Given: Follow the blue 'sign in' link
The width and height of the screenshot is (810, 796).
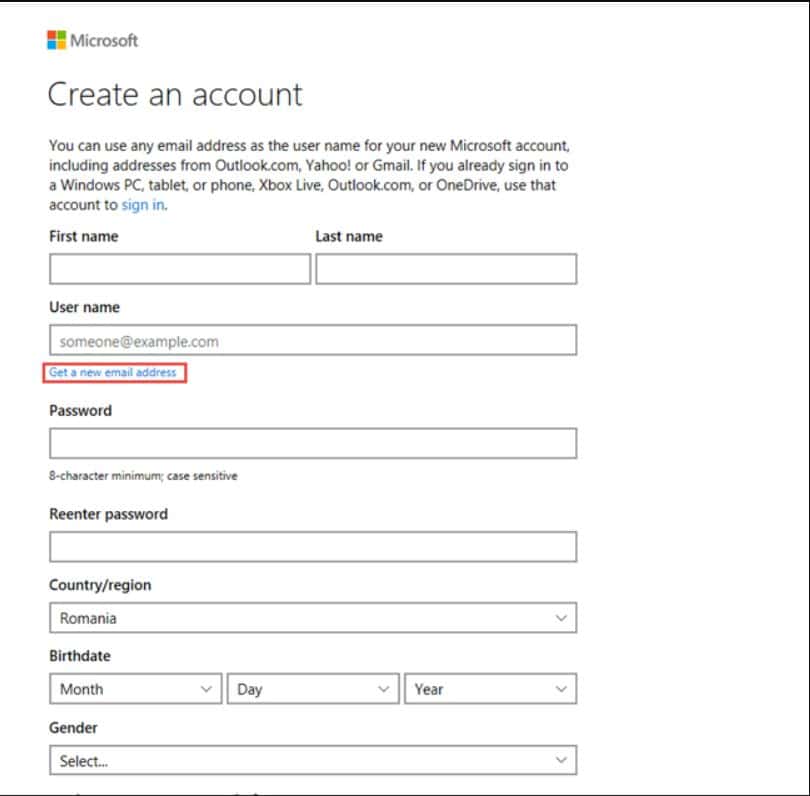Looking at the screenshot, I should click(143, 205).
